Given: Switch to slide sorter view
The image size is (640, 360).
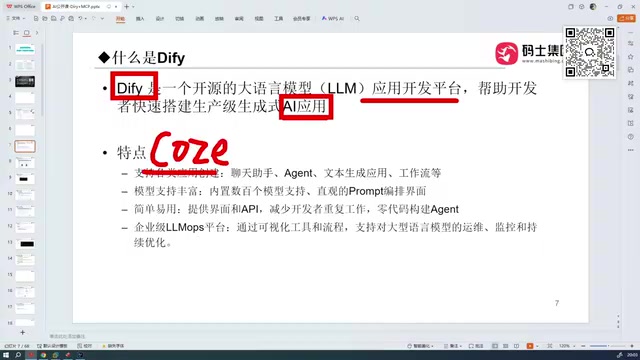Looking at the screenshot, I should coord(506,346).
